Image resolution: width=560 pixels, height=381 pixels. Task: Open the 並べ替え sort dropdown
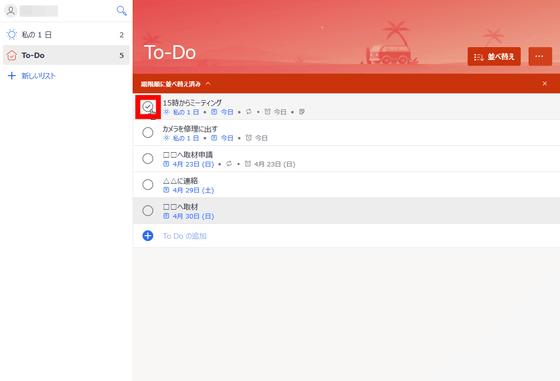(494, 56)
